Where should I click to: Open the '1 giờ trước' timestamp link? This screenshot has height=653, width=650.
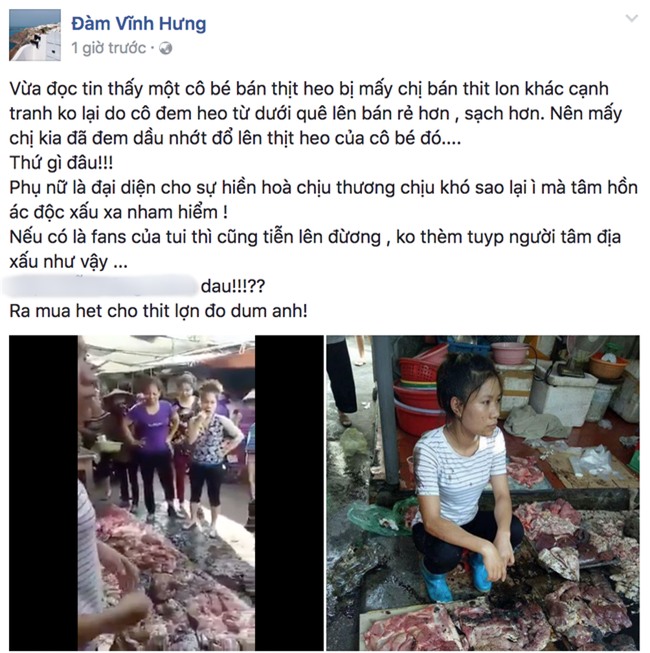[x=109, y=48]
